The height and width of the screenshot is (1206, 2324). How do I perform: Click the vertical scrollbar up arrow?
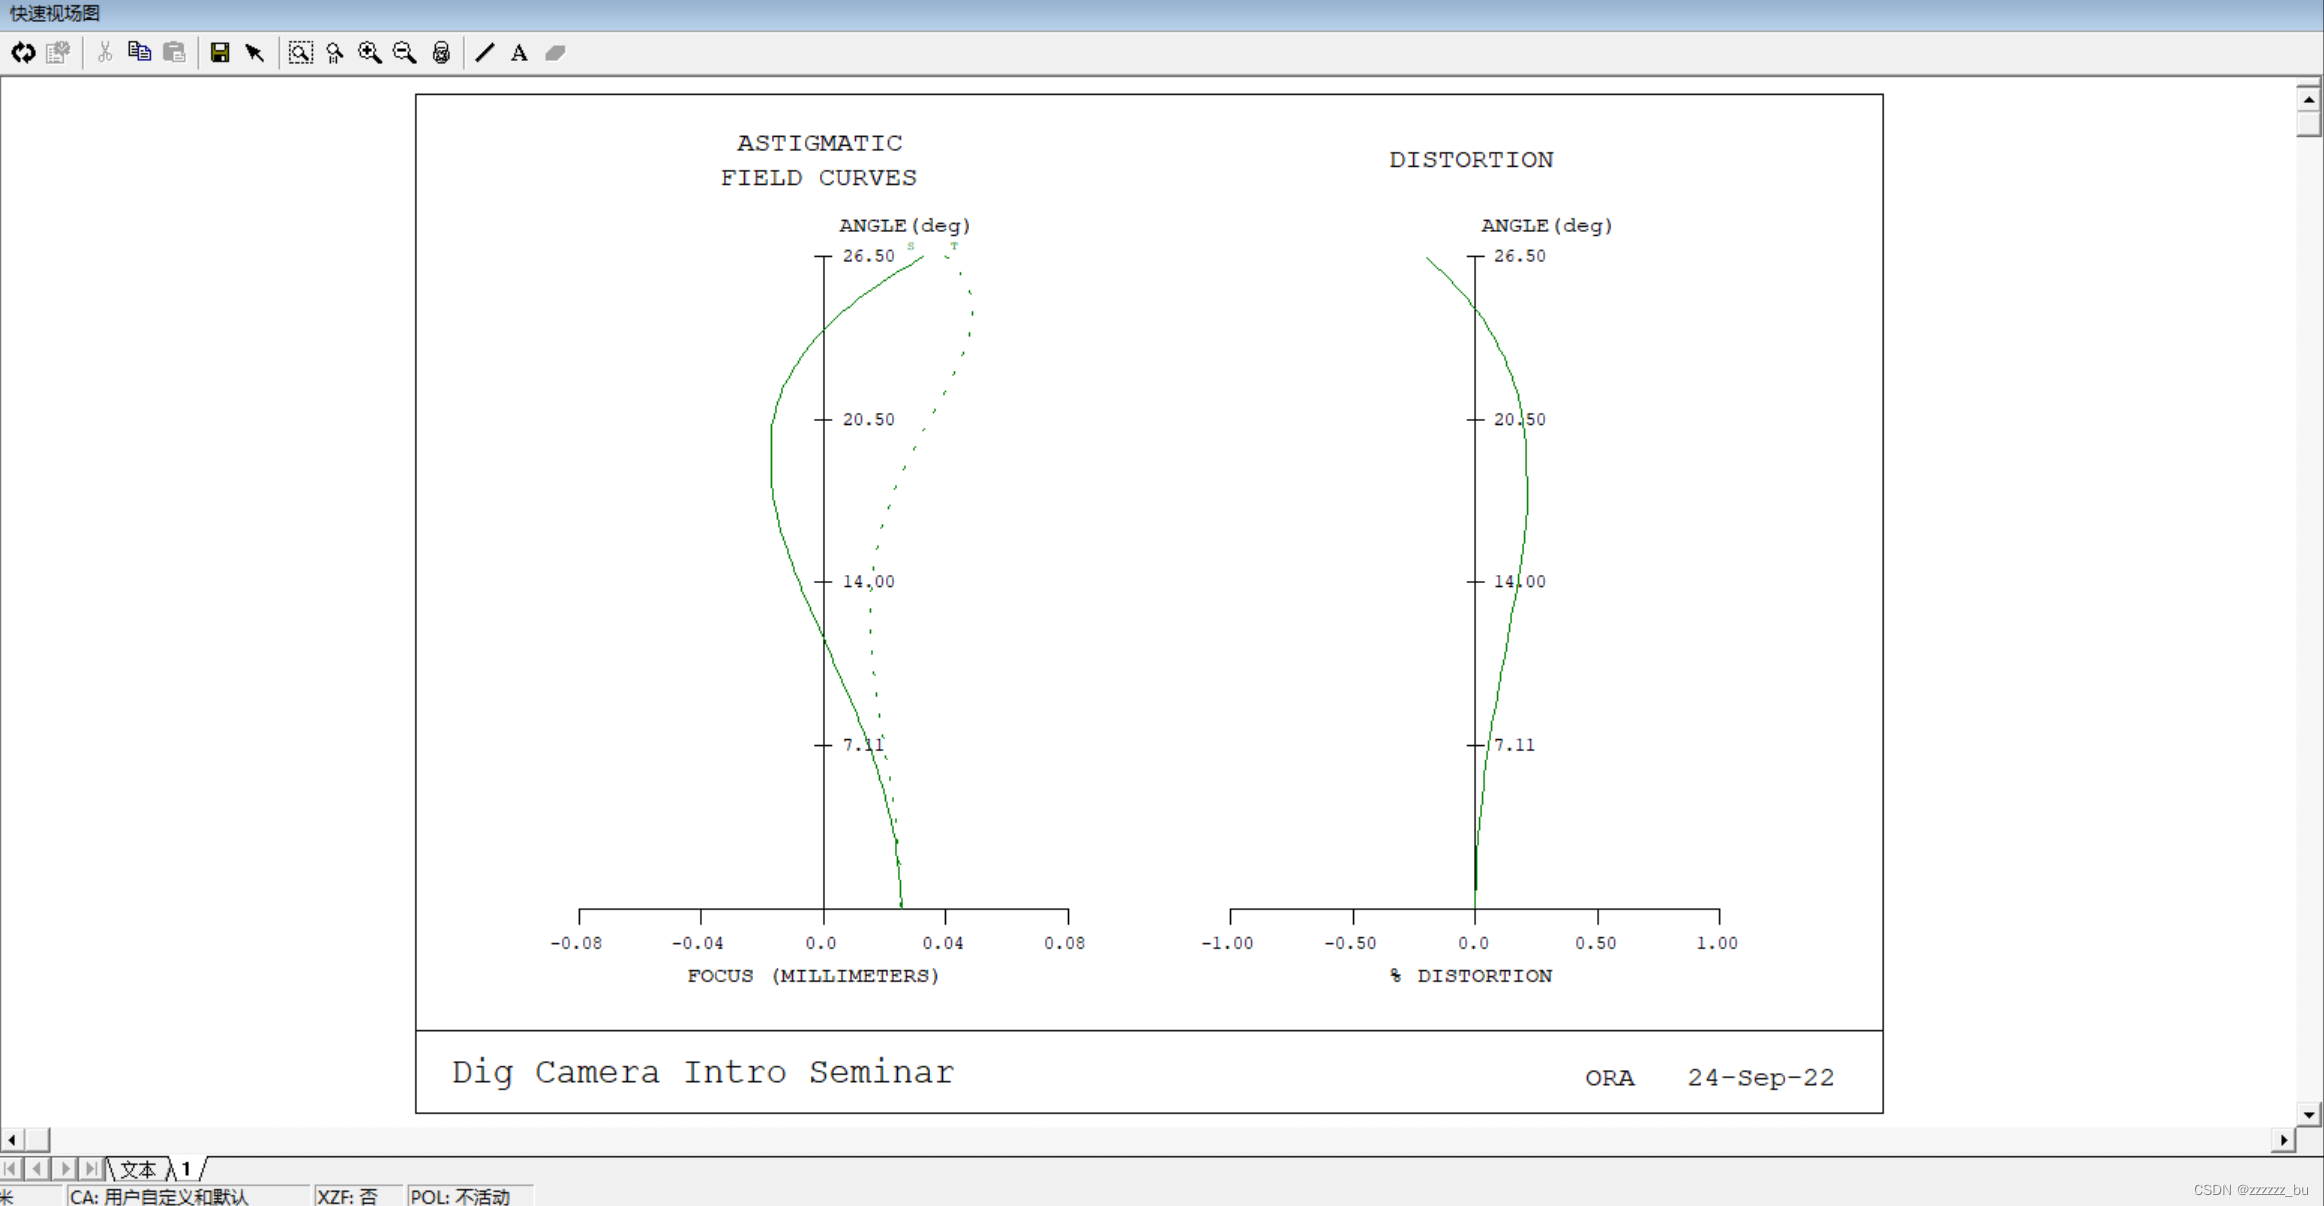pos(2308,99)
